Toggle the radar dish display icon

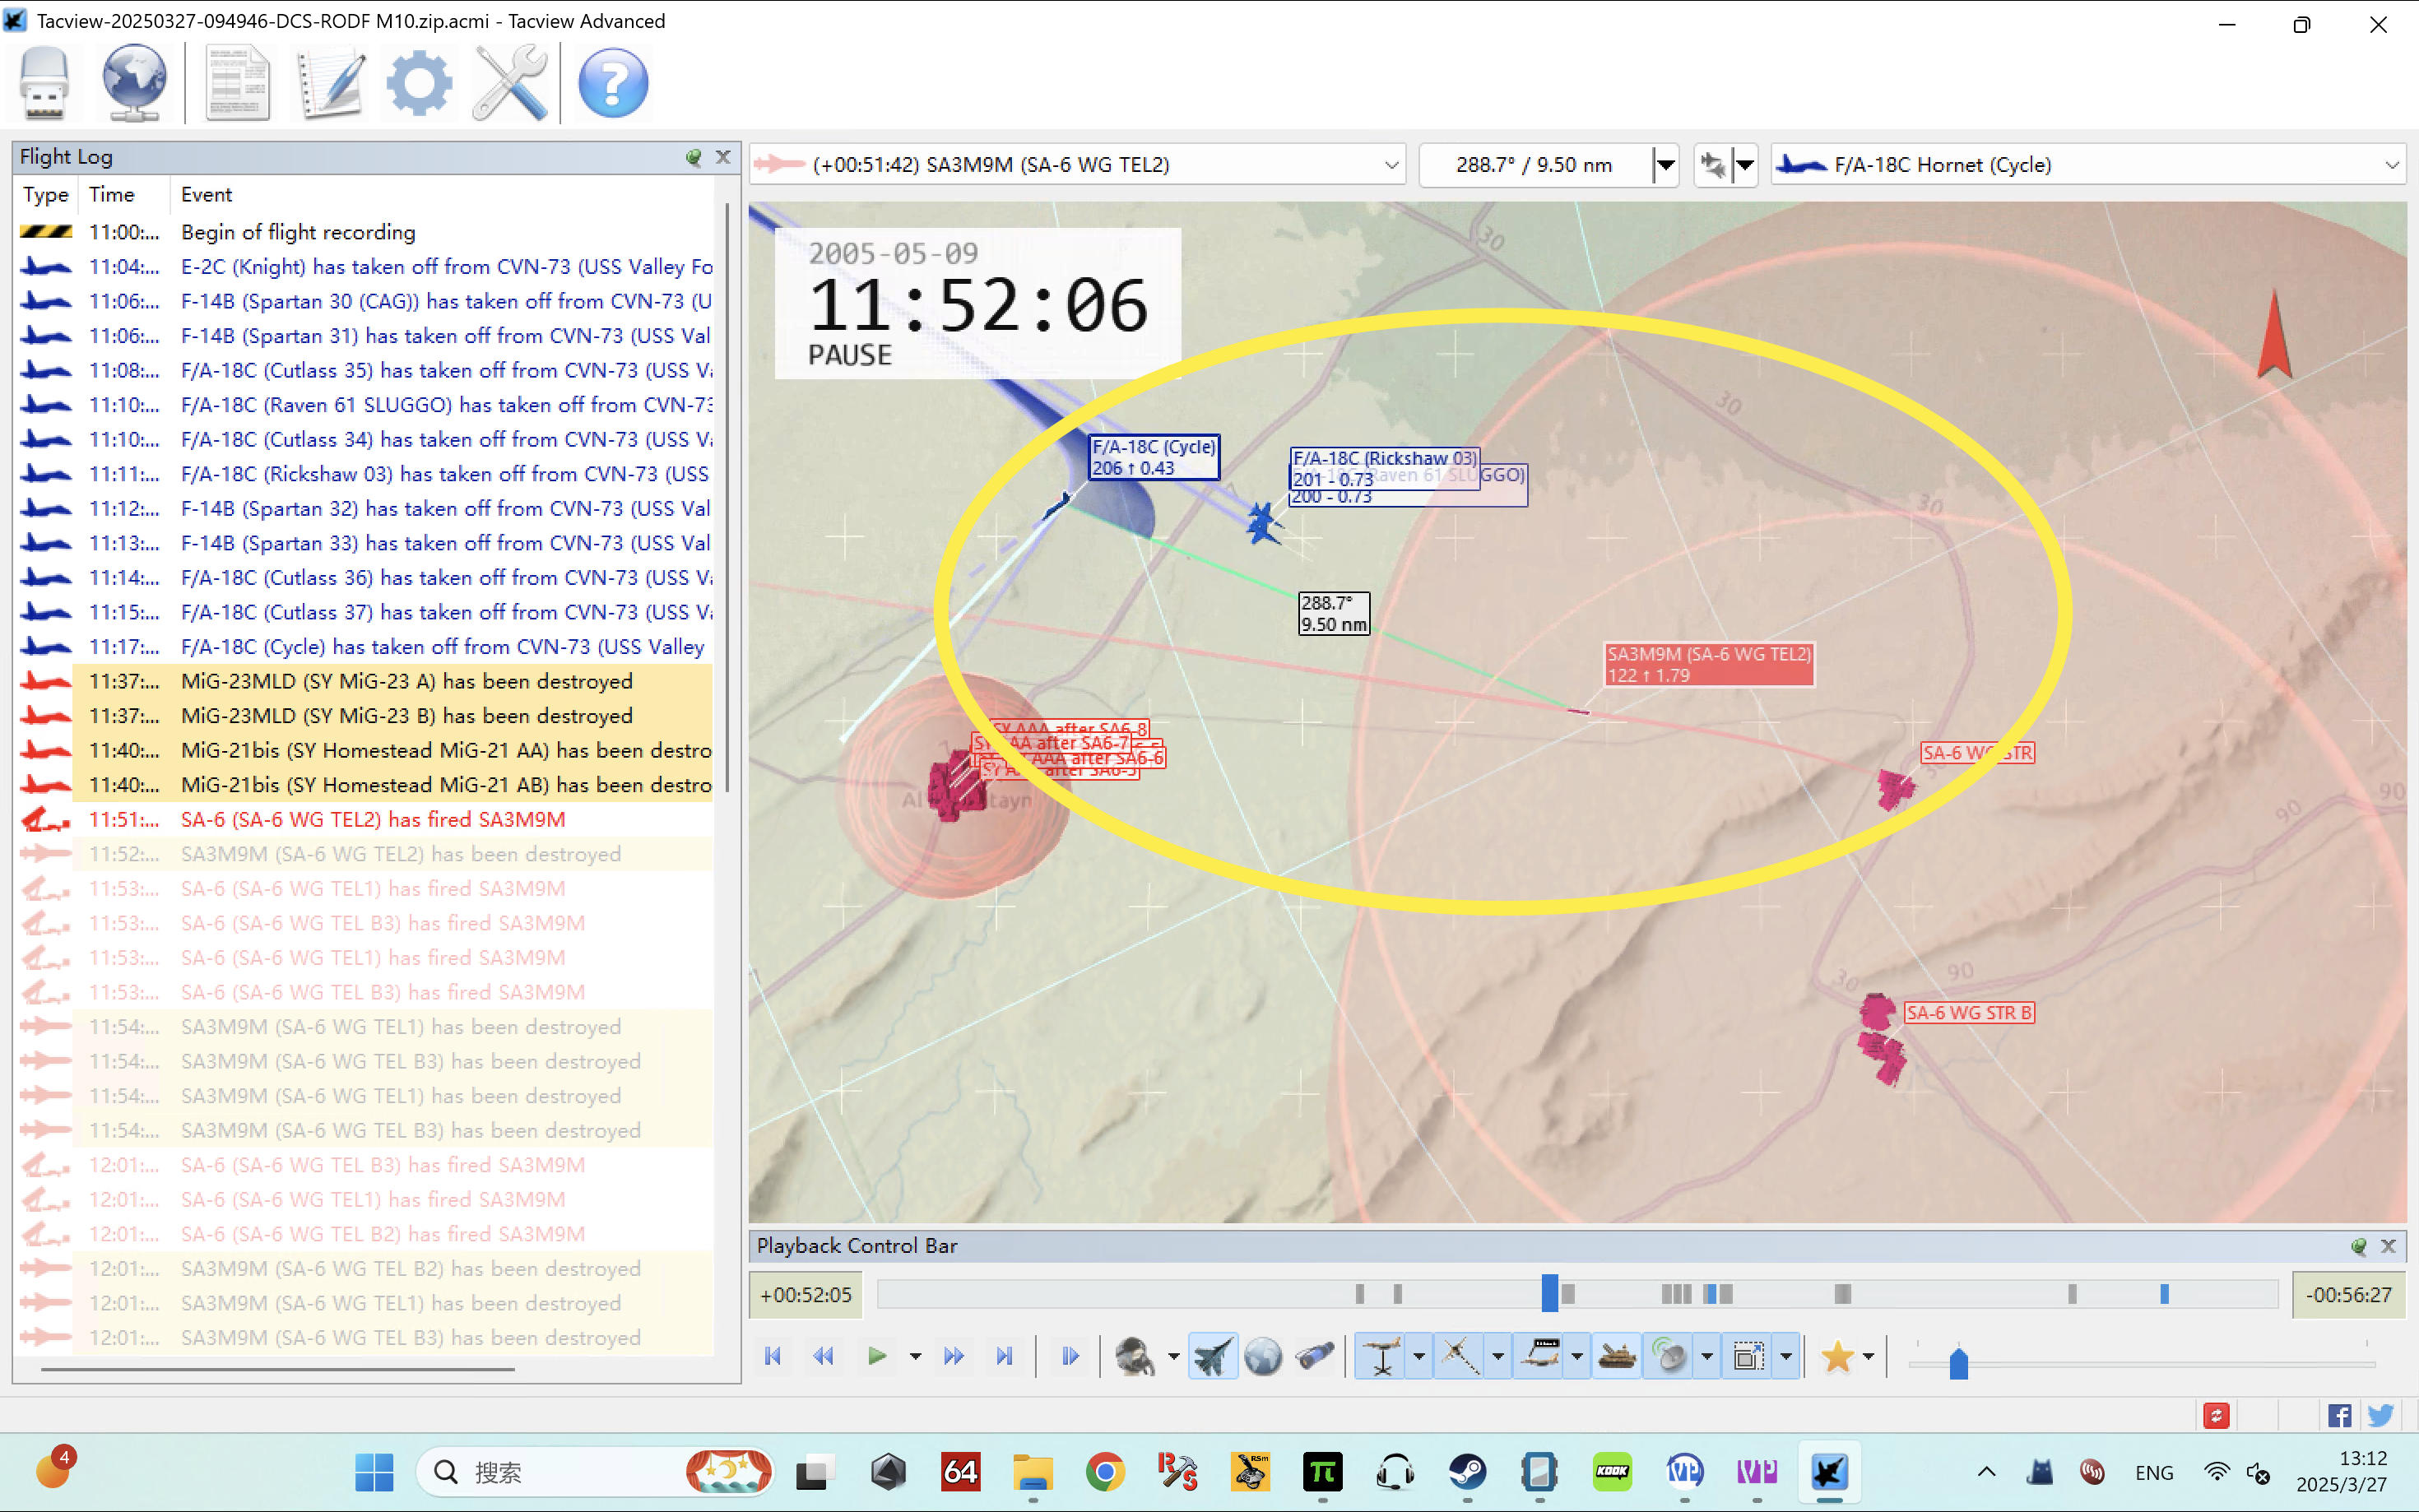(1670, 1356)
